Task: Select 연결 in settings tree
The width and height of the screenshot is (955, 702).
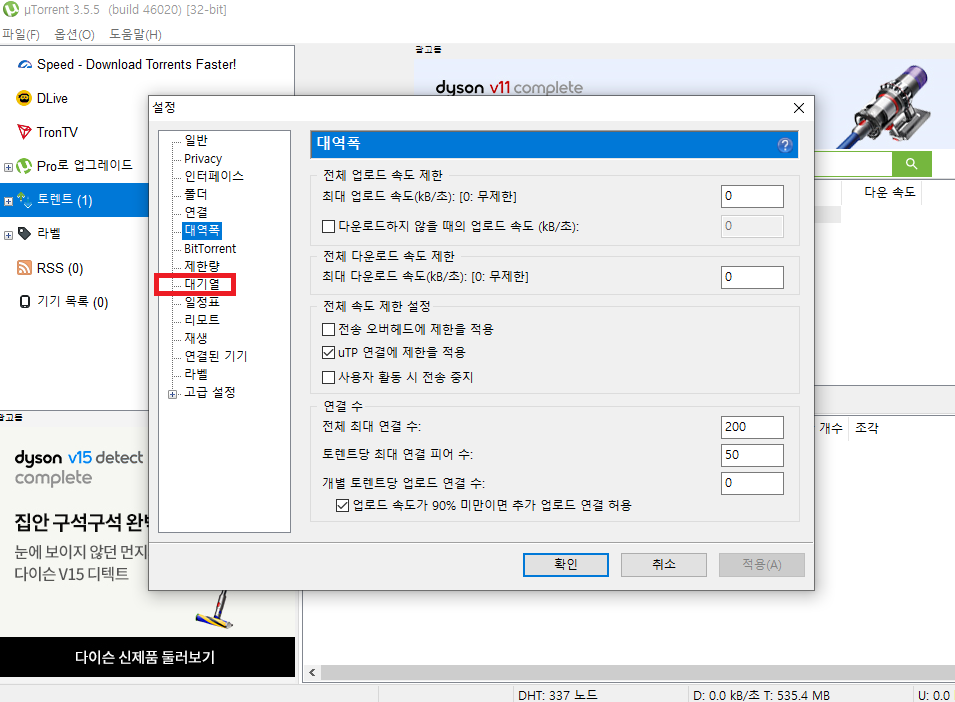Action: pyautogui.click(x=196, y=212)
